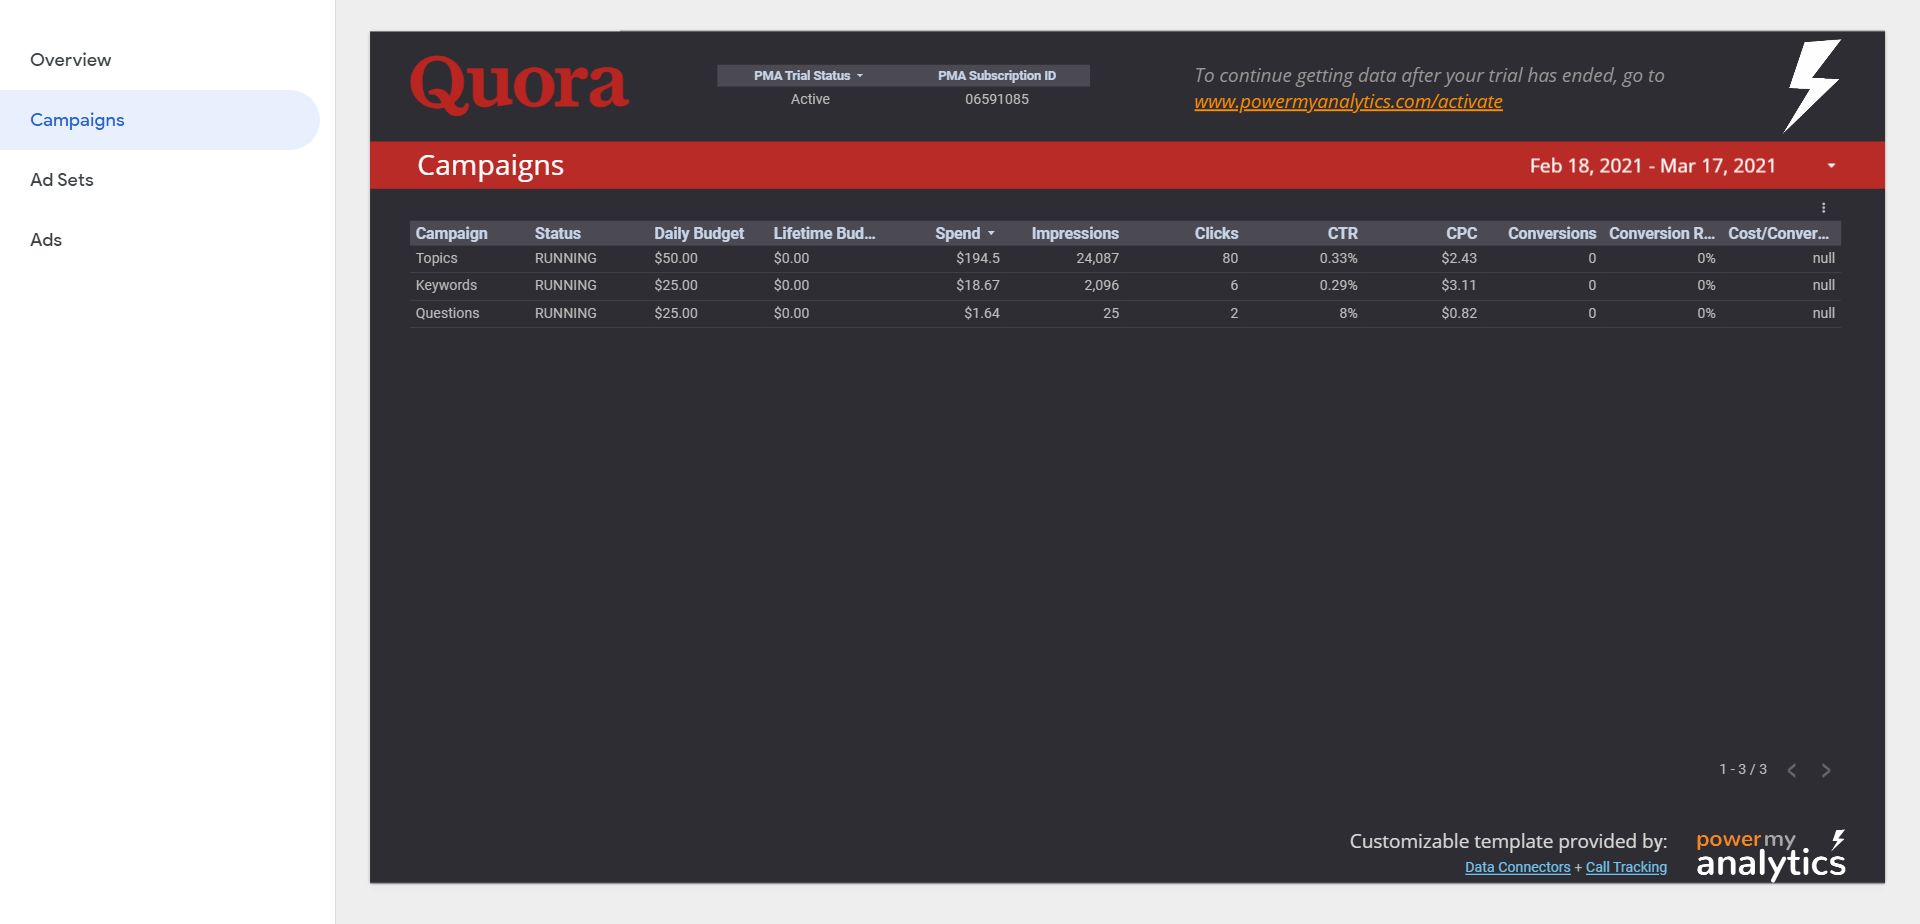The image size is (1920, 924).
Task: Sort by Clicks column header
Action: (1216, 233)
